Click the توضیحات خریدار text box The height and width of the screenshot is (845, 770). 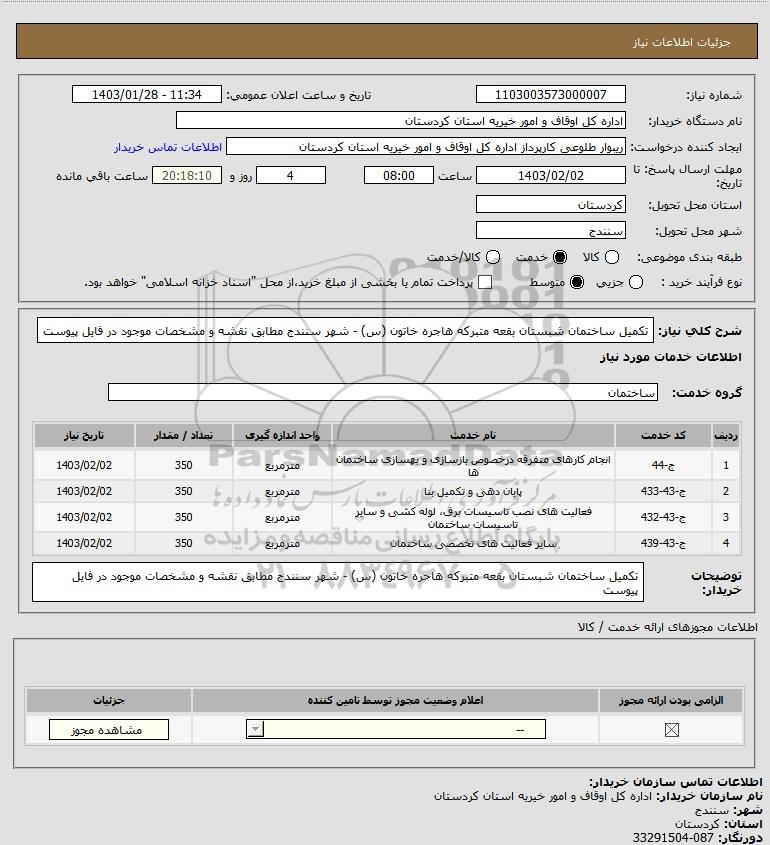click(x=338, y=582)
